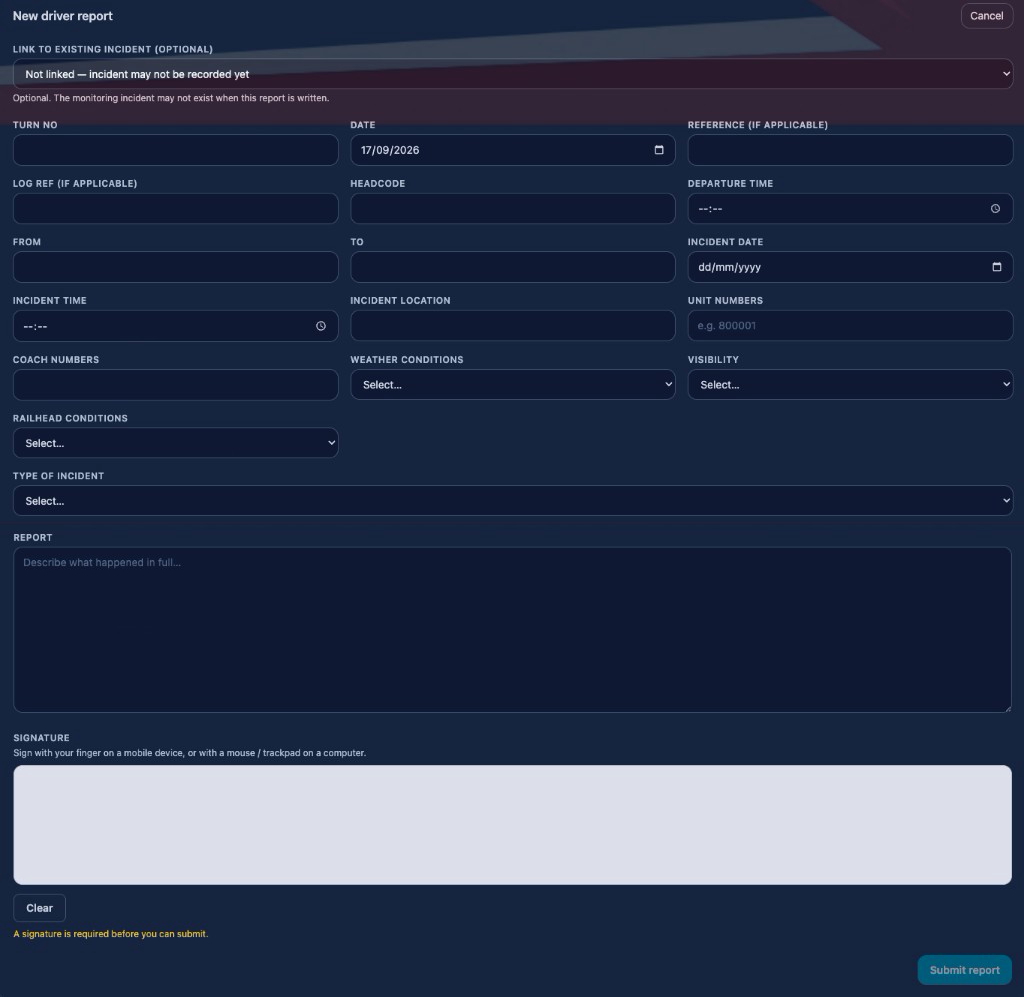Click the signature required warning text
This screenshot has height=997, width=1024.
pyautogui.click(x=110, y=934)
